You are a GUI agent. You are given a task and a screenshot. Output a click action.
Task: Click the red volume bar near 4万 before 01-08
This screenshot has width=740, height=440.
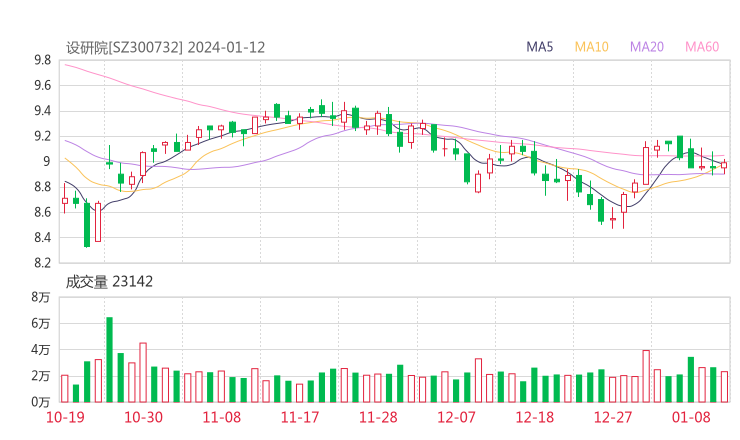click(x=646, y=376)
